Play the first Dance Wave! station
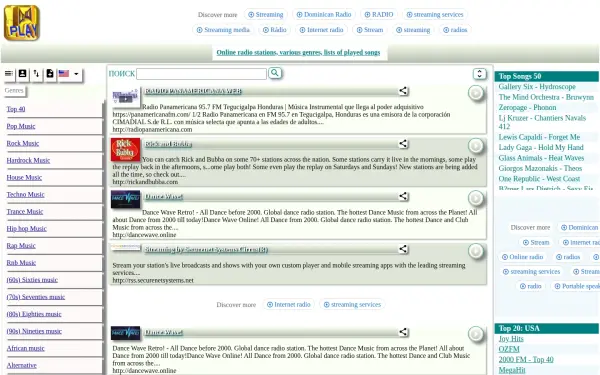This screenshot has width=600, height=375. pos(476,198)
